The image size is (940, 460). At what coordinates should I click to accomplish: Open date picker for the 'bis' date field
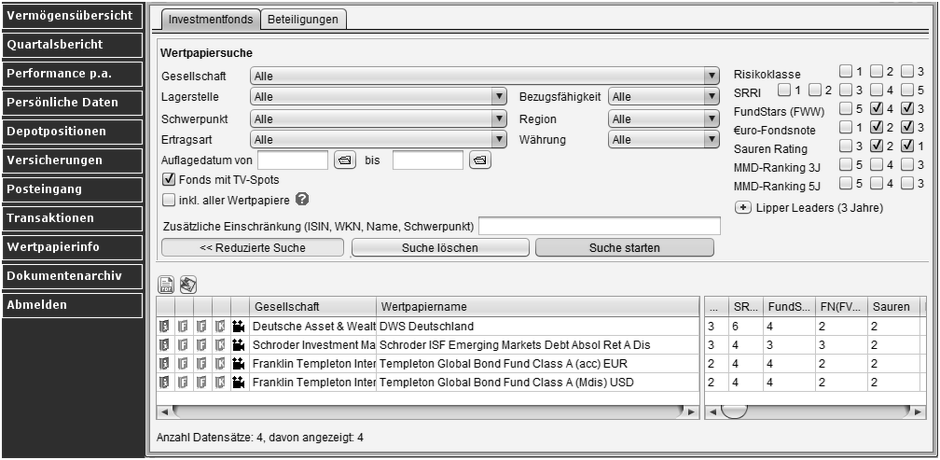point(479,160)
